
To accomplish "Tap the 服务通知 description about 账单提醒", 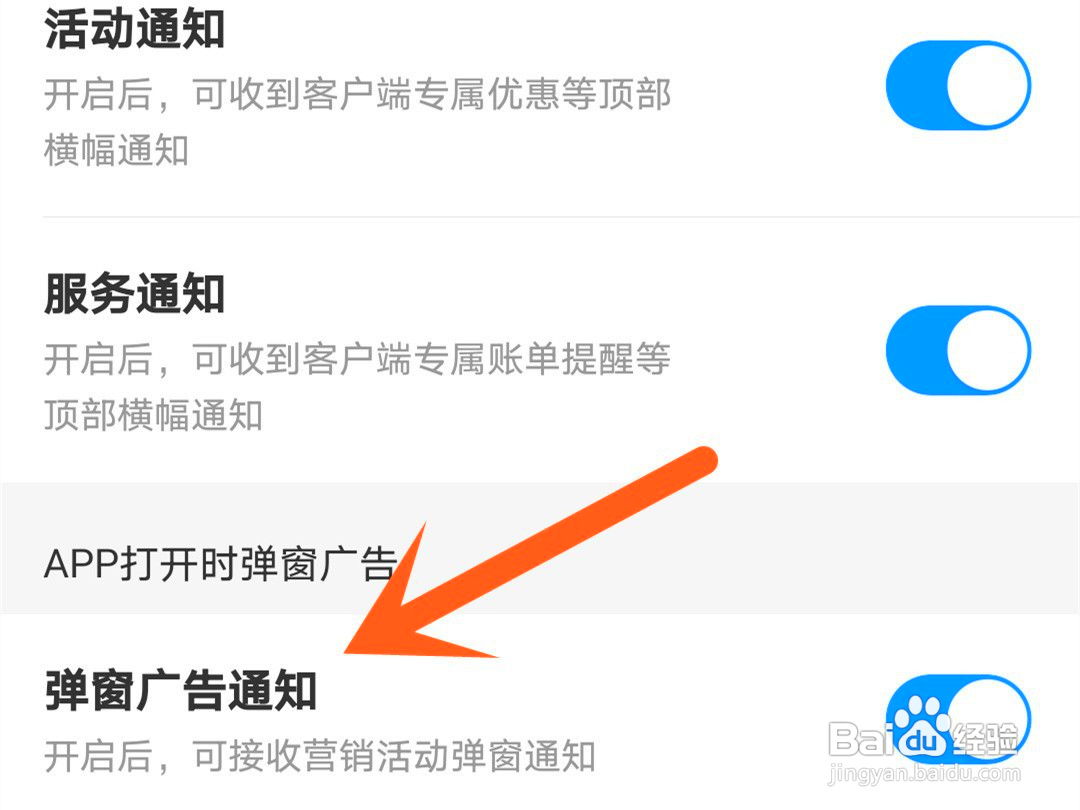I will pos(357,386).
